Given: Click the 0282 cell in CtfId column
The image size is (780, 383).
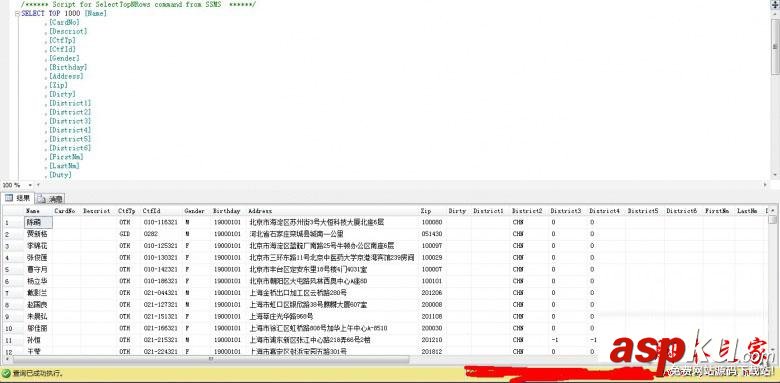Looking at the screenshot, I should [x=150, y=234].
